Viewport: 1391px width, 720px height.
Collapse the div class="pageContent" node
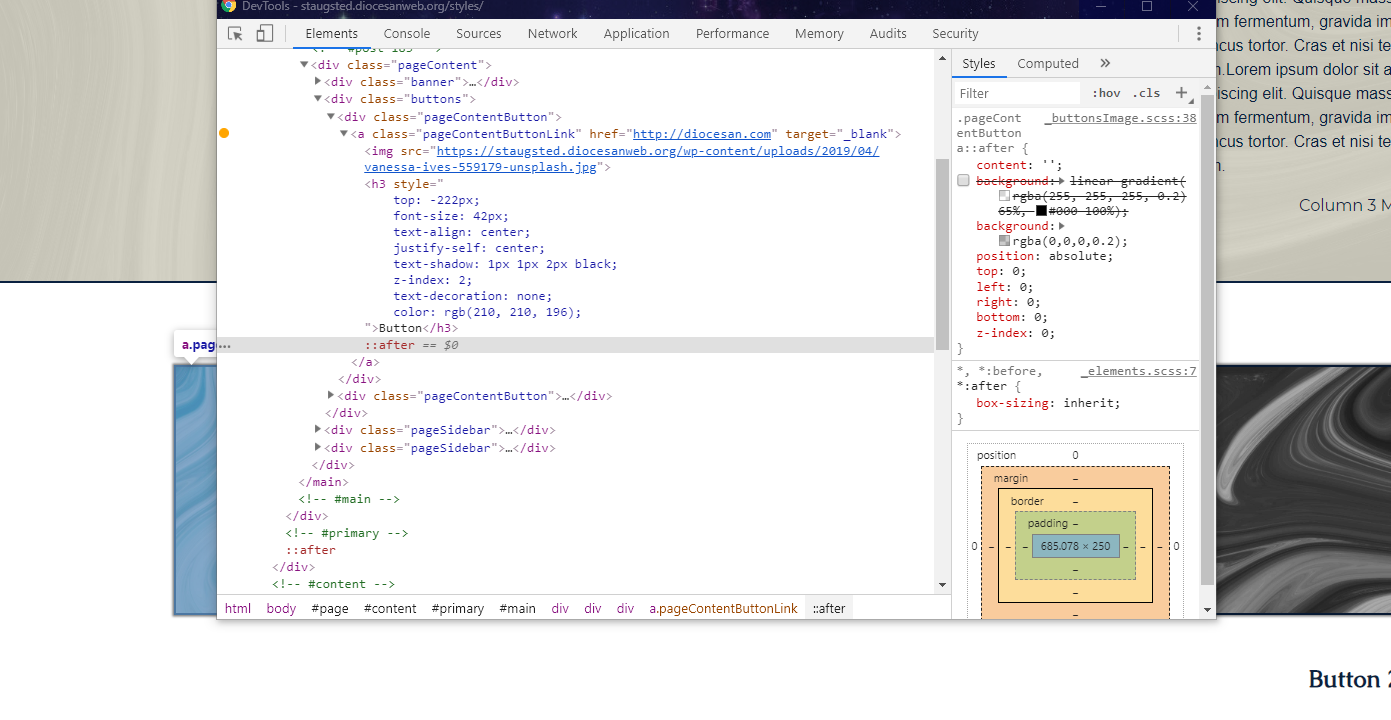(304, 65)
